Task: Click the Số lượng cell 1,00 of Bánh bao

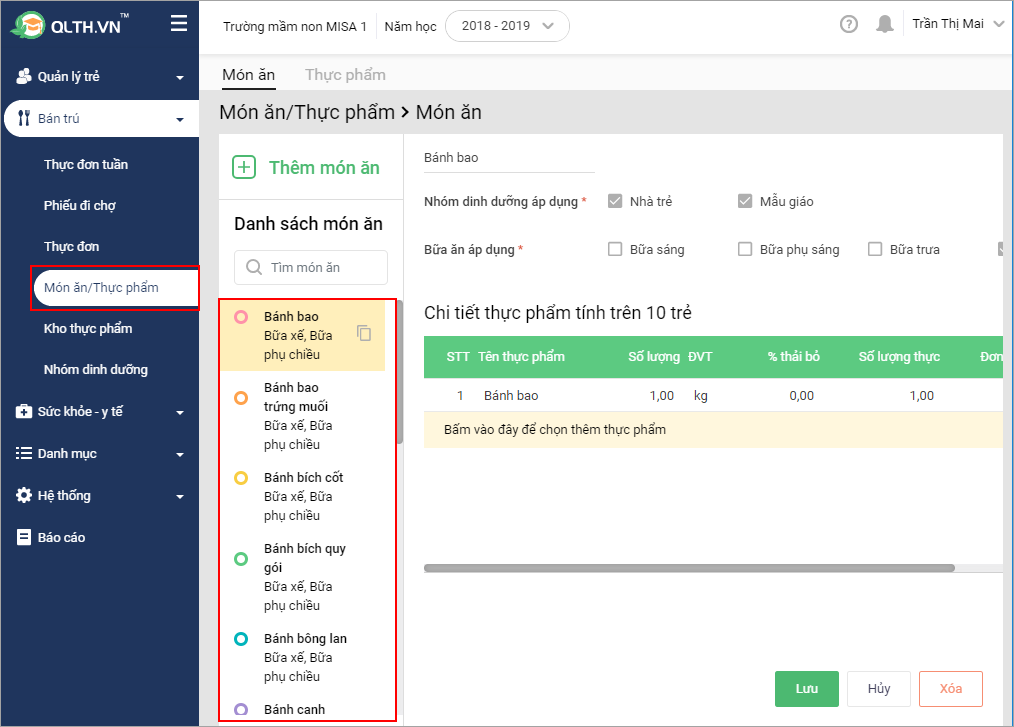Action: 662,395
